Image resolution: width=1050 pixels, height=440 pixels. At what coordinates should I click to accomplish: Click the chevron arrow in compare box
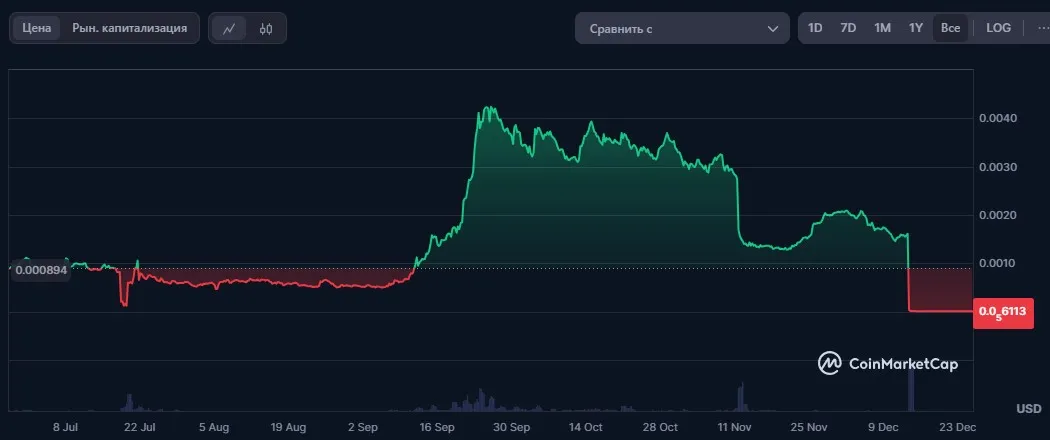(x=773, y=29)
